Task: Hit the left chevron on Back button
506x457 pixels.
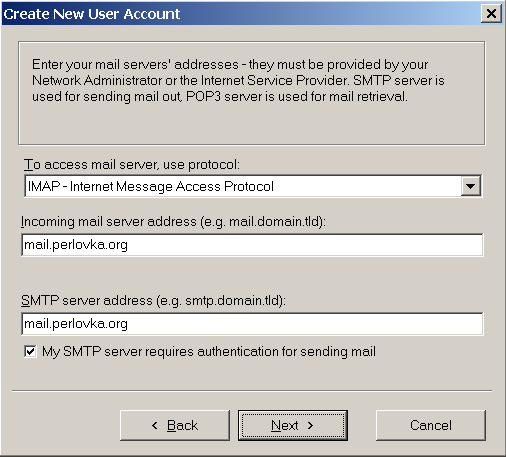Action: coord(155,425)
